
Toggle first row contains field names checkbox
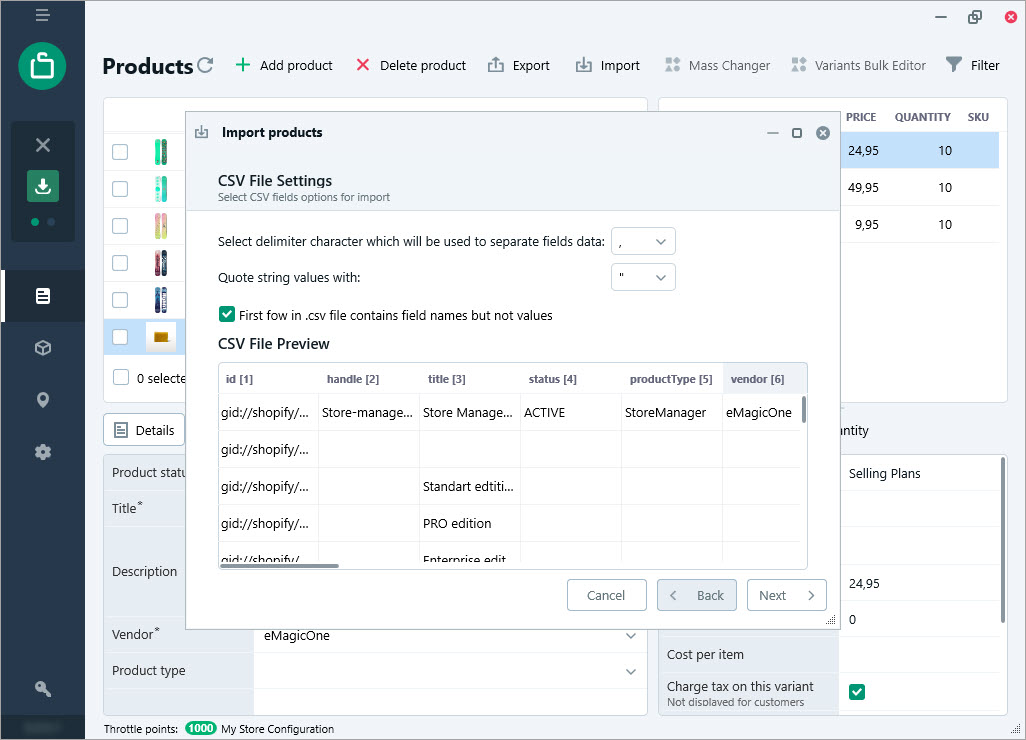point(226,315)
